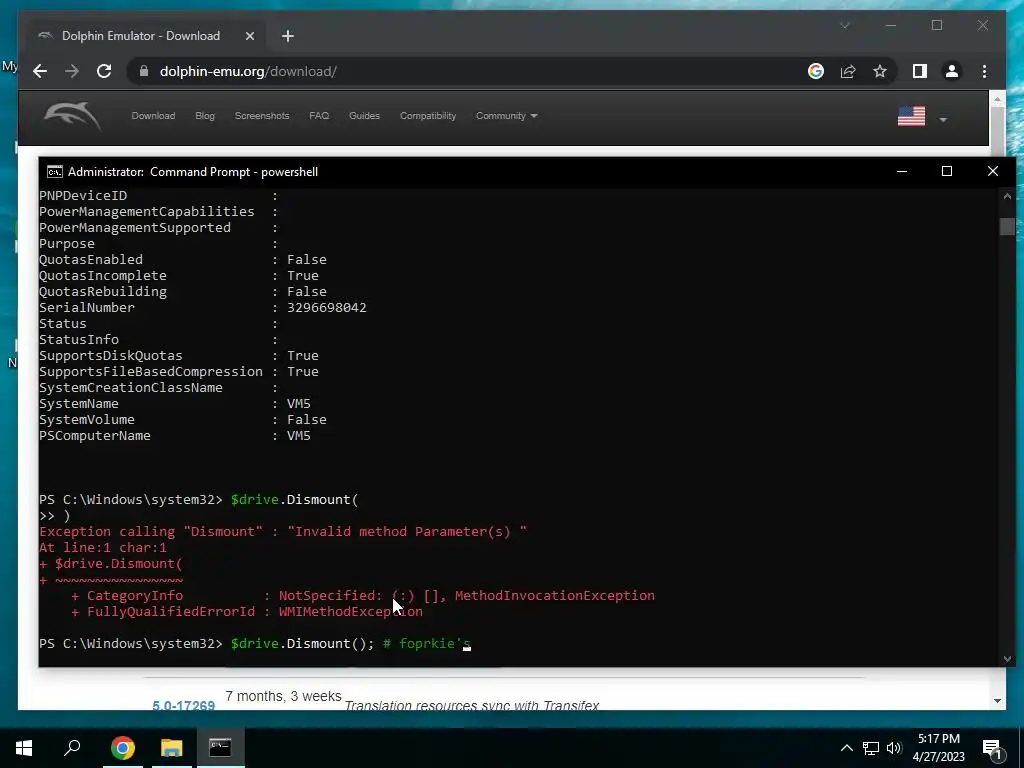Open volume control tray icon

pyautogui.click(x=894, y=748)
